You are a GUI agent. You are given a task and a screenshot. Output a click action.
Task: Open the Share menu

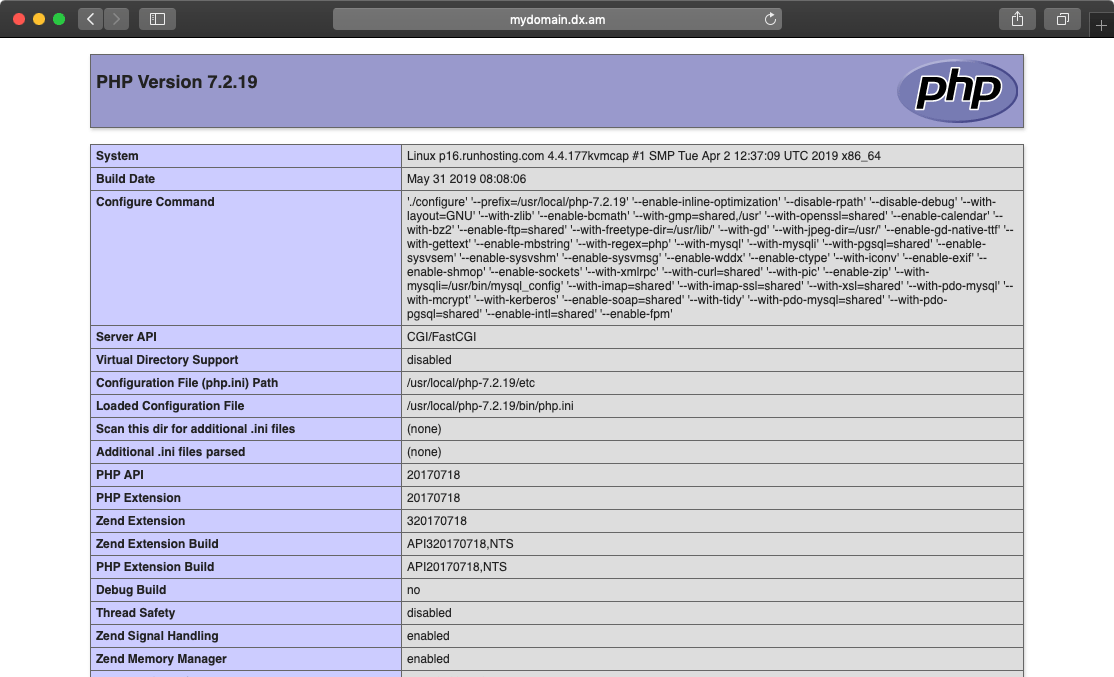1017,19
